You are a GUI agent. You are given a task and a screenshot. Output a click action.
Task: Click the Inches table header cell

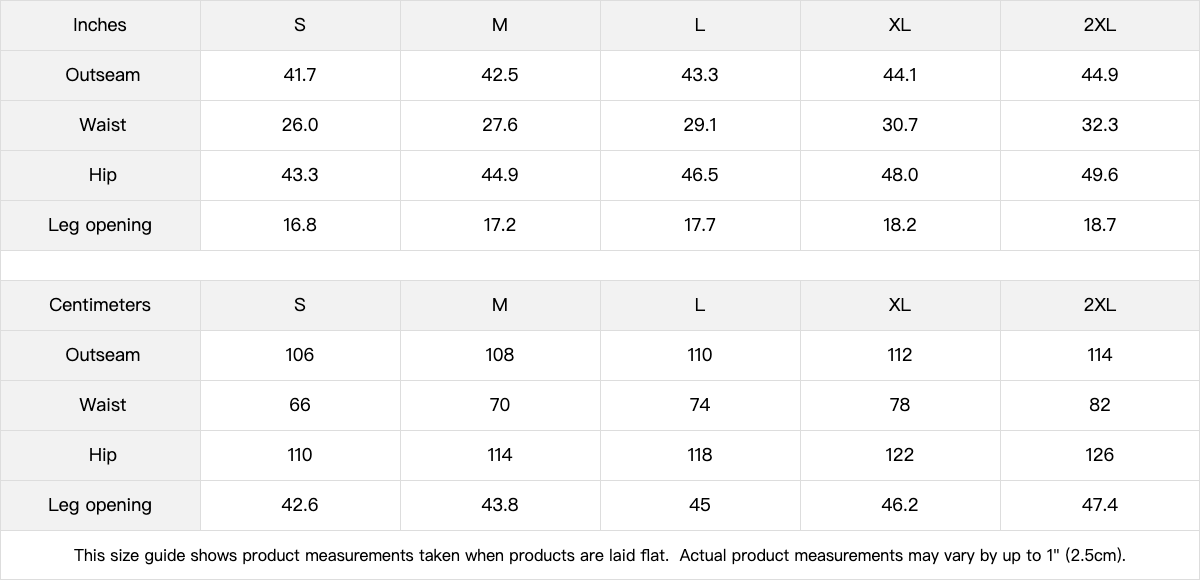(x=100, y=25)
